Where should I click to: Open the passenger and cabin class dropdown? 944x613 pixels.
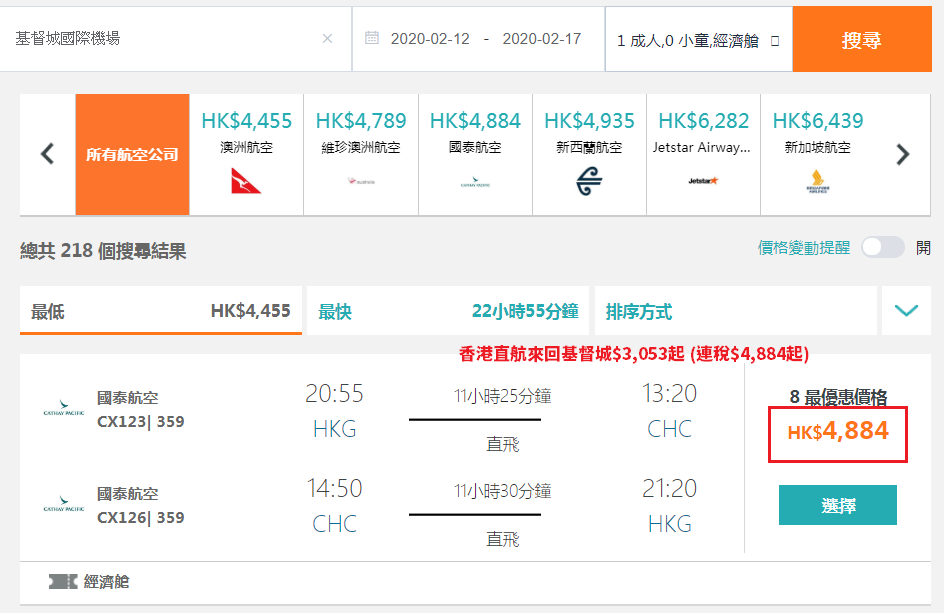coord(698,40)
